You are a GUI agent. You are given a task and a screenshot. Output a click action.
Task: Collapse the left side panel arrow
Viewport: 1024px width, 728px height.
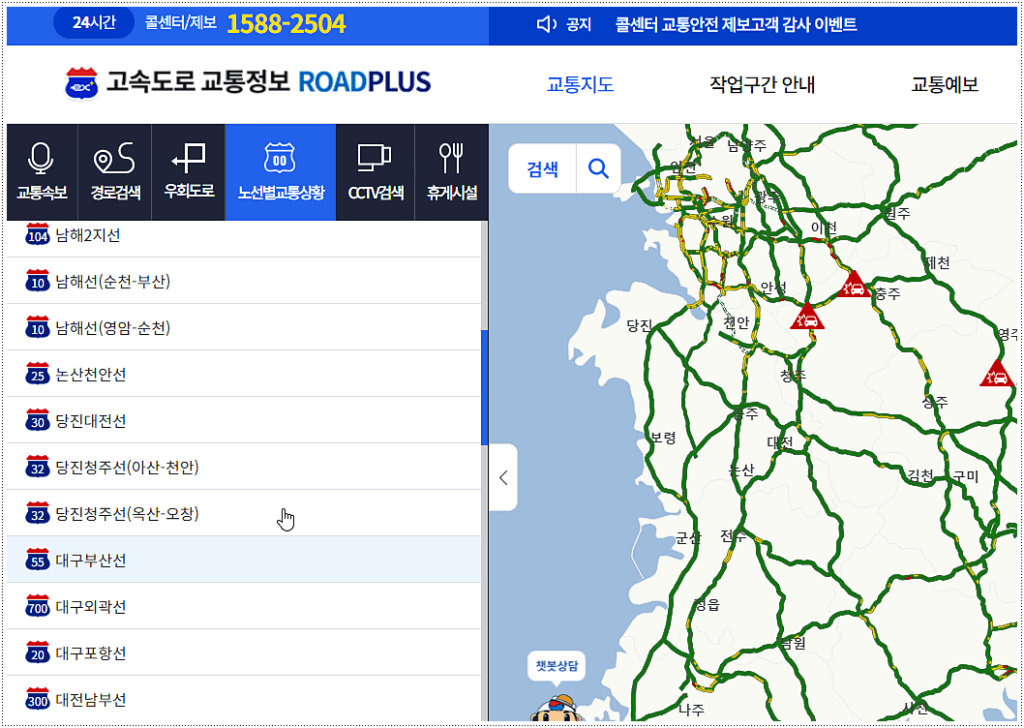pyautogui.click(x=503, y=478)
